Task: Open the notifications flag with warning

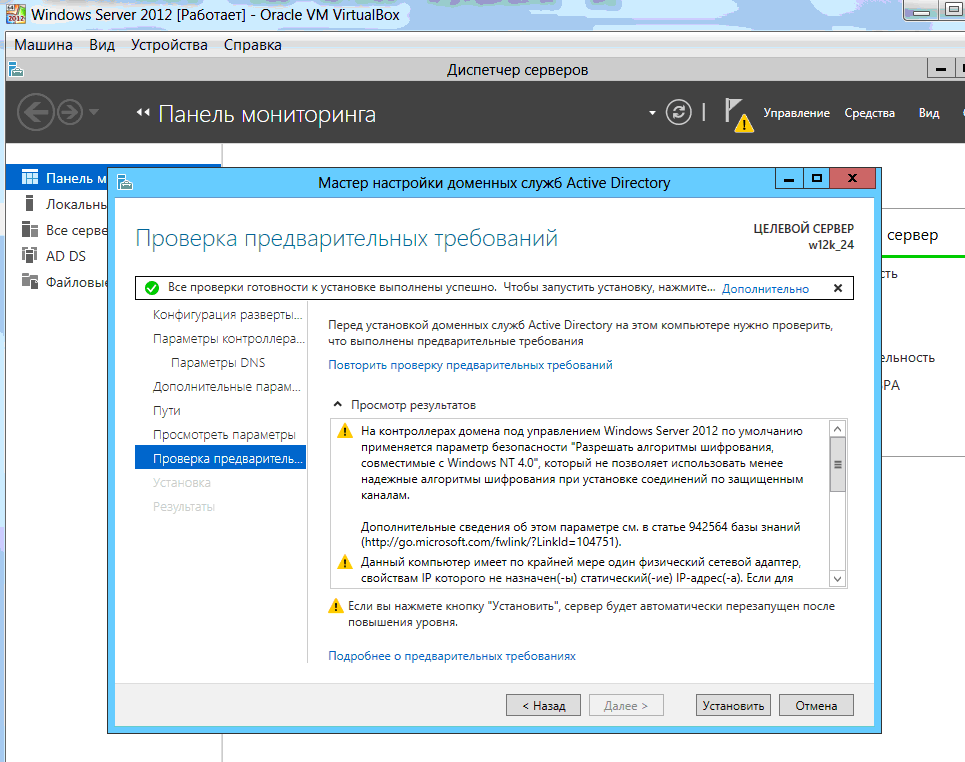Action: coord(738,114)
